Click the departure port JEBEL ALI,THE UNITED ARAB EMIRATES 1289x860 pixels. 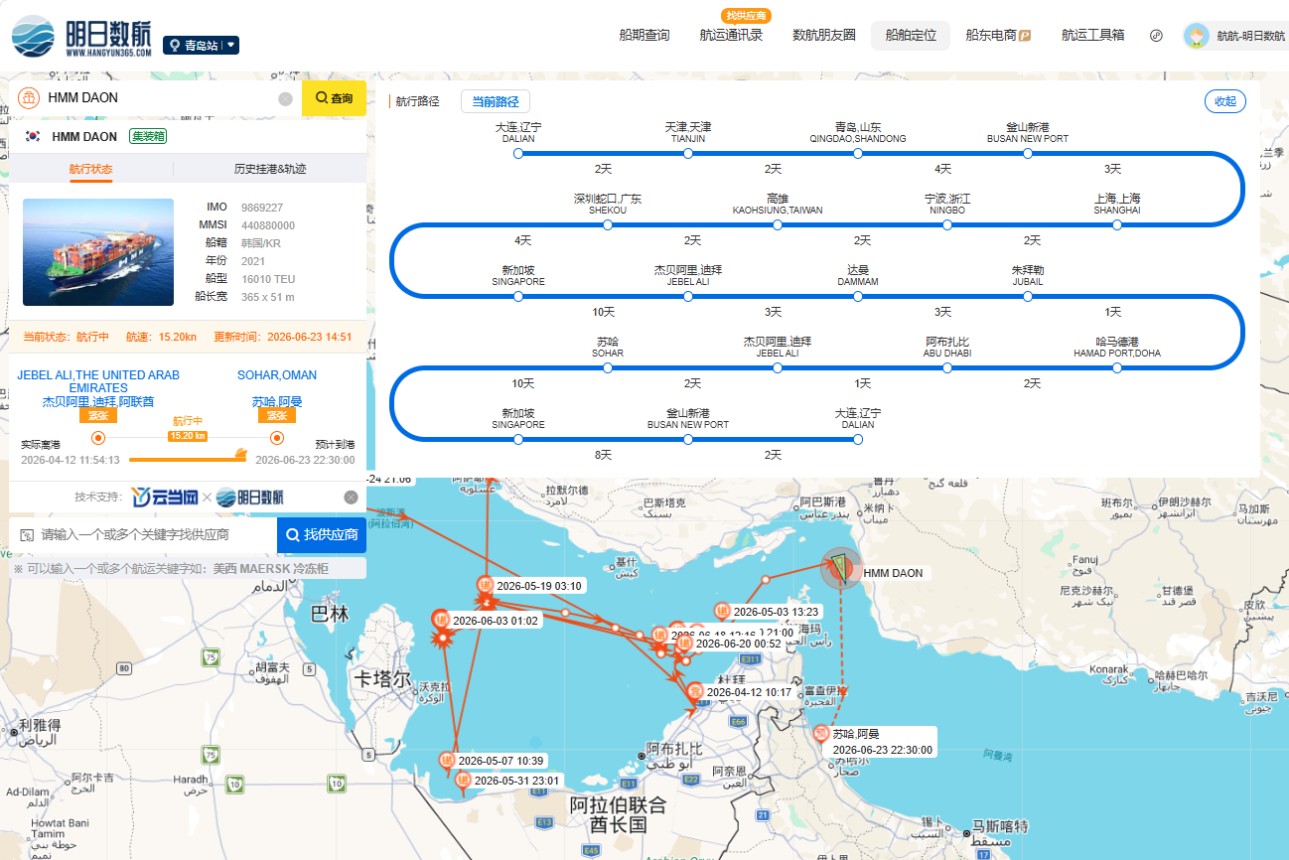(x=98, y=381)
